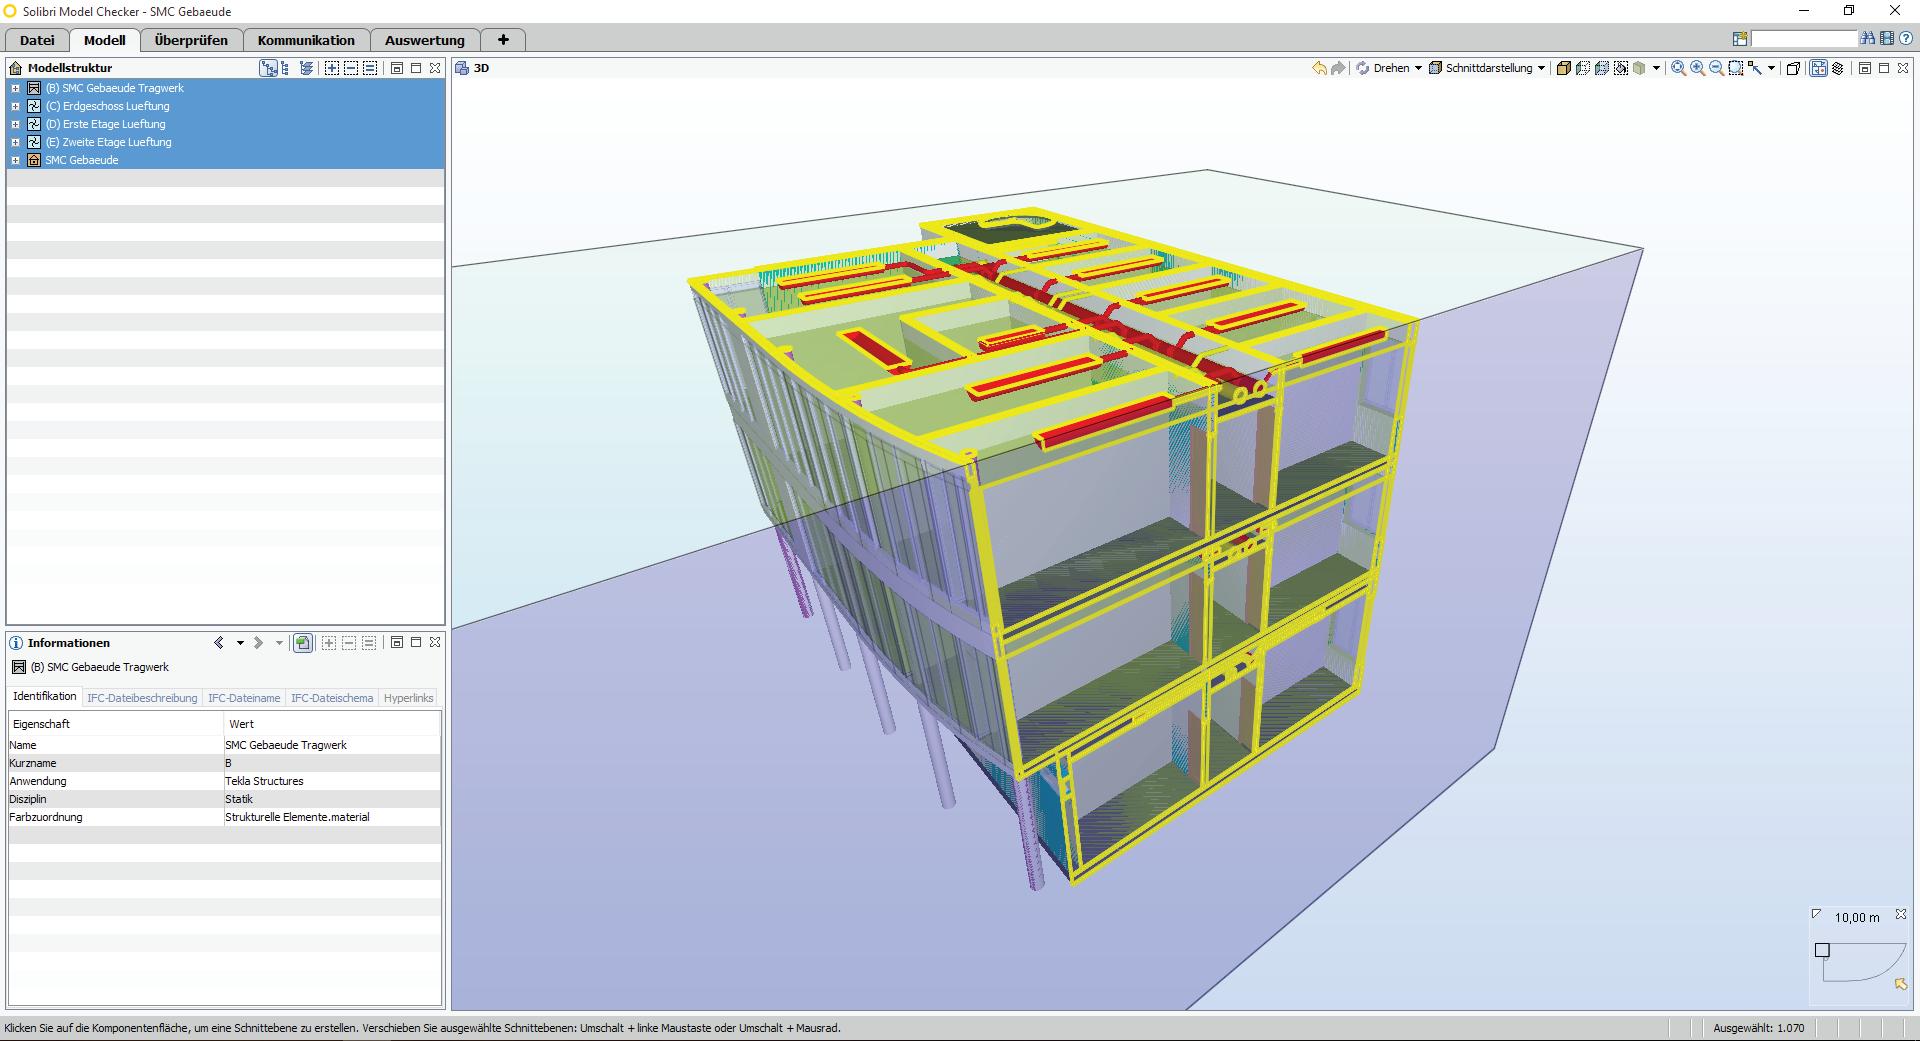The image size is (1920, 1041).
Task: Click the perspective cube icon in 3D toolbar
Action: point(1793,68)
